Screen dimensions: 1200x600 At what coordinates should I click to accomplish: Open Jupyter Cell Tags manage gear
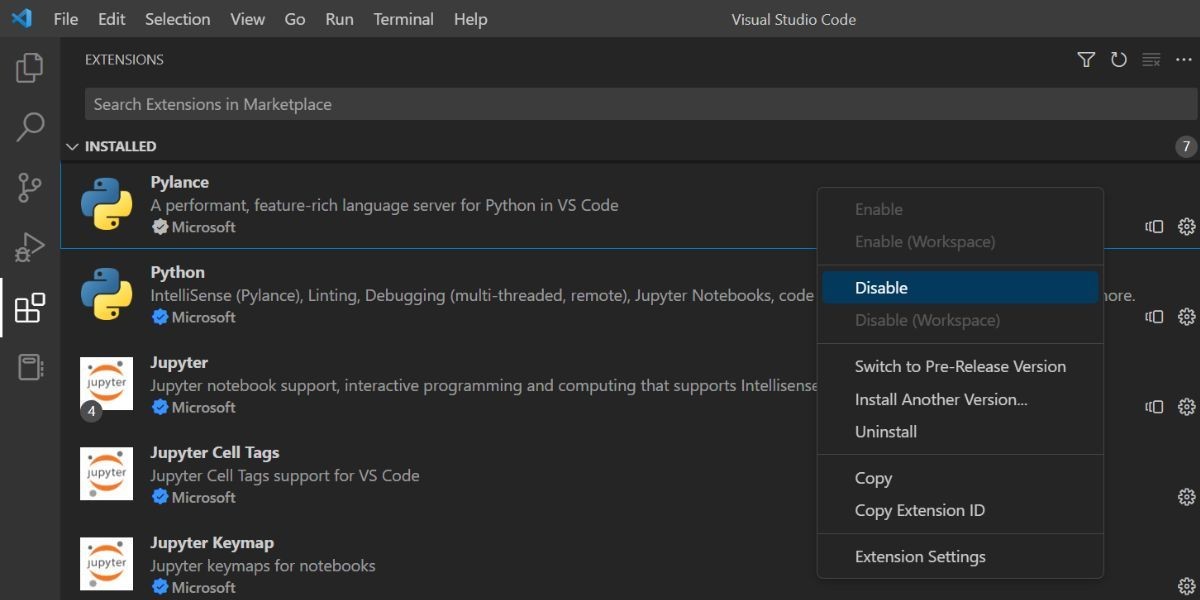pos(1187,497)
